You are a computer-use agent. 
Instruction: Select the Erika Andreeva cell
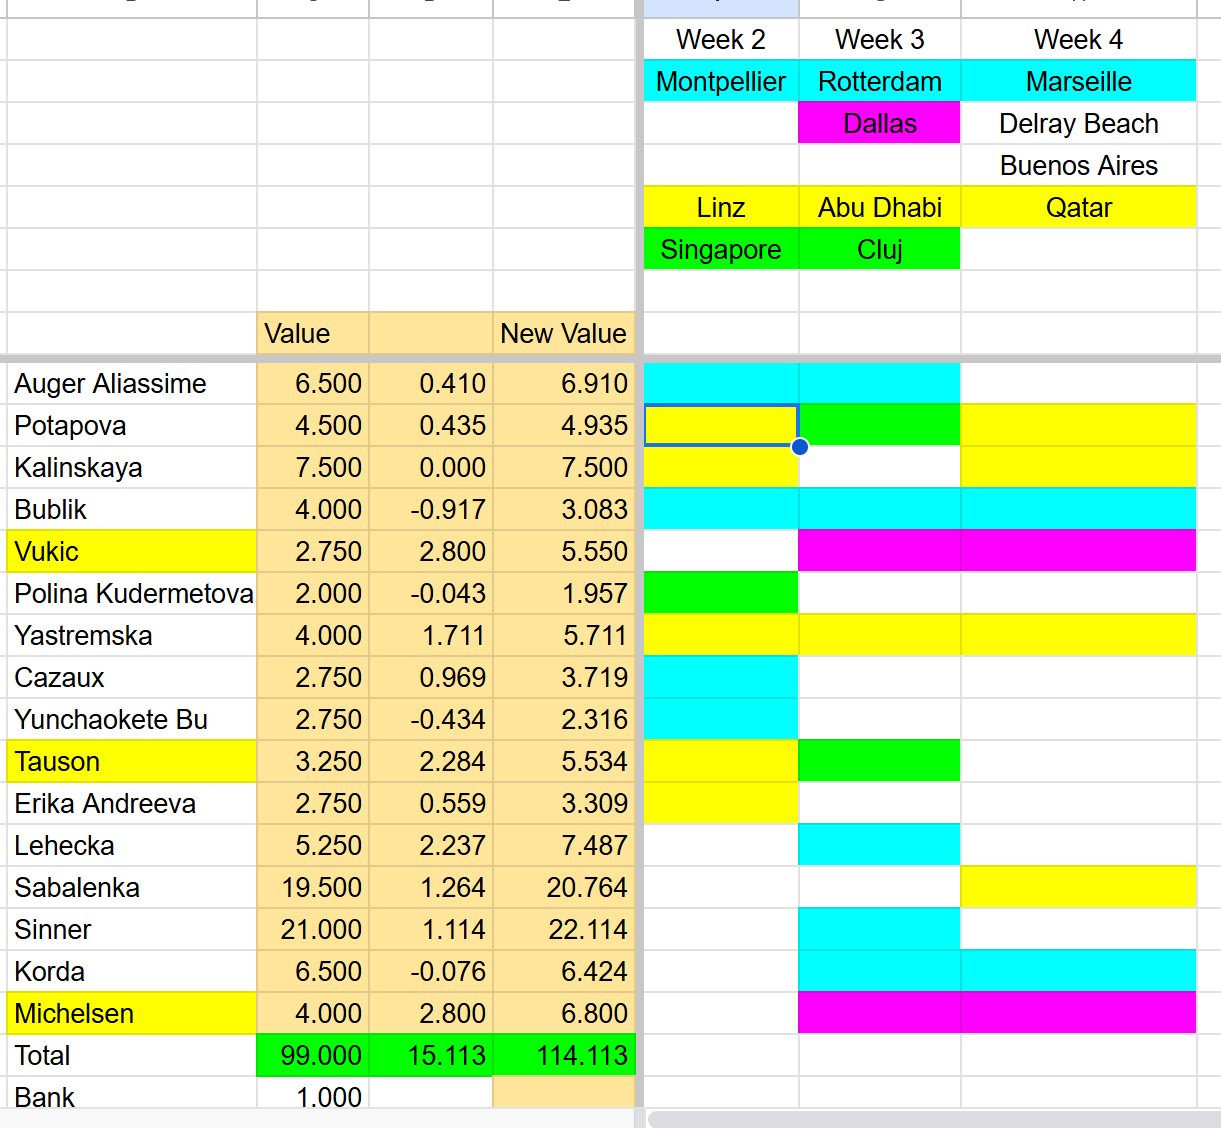coord(132,804)
